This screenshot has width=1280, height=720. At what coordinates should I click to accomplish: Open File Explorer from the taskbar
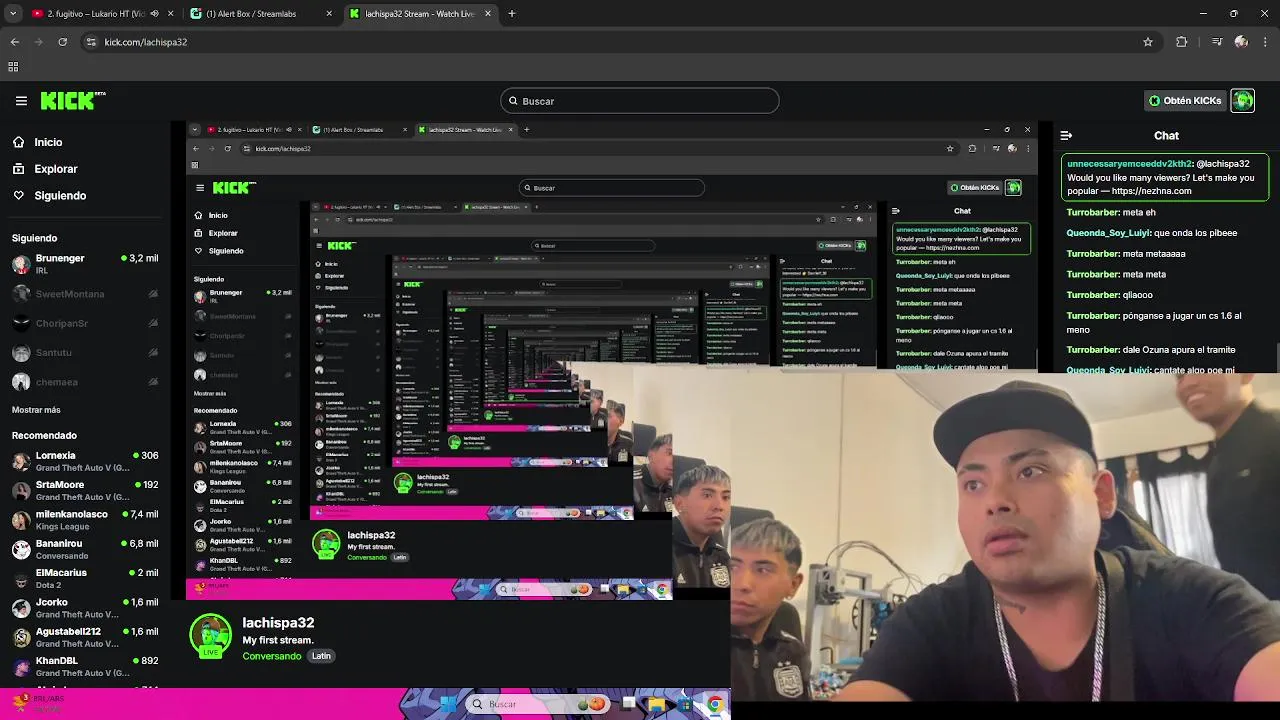click(x=656, y=704)
